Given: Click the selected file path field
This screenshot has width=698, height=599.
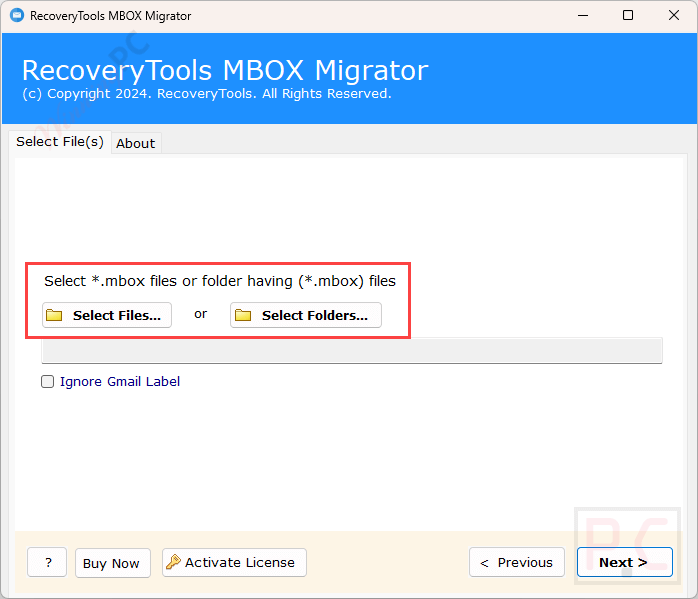Looking at the screenshot, I should pos(352,350).
